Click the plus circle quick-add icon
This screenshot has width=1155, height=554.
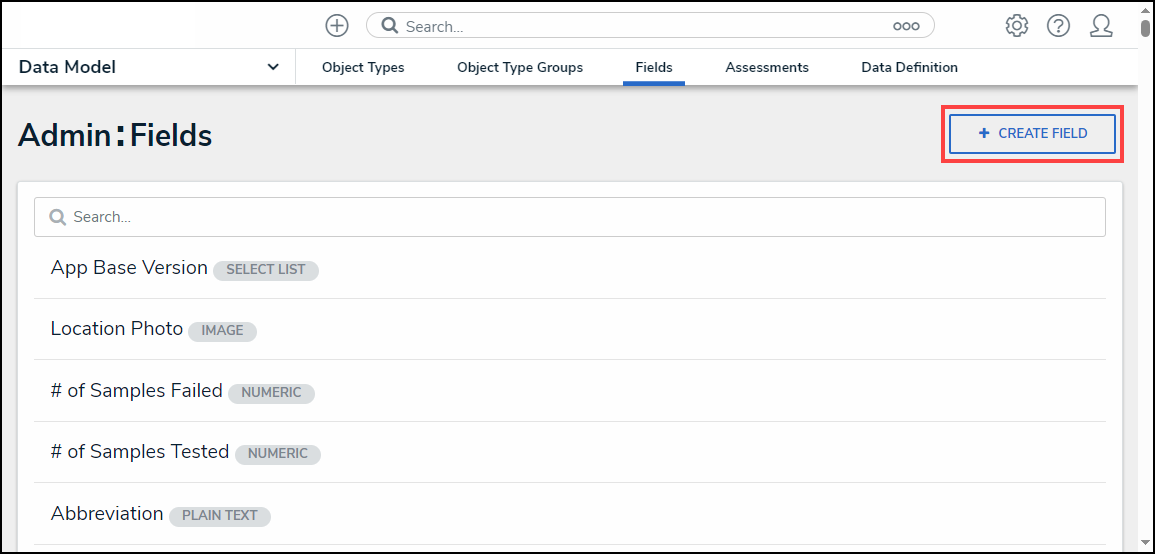tap(337, 26)
